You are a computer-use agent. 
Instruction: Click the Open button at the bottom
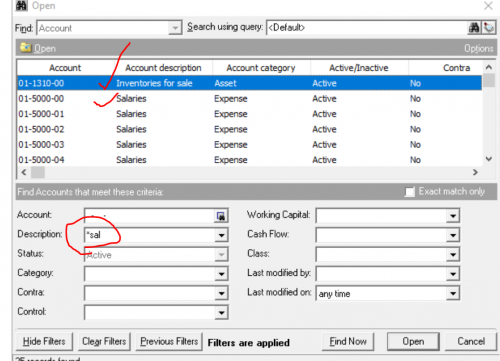(413, 341)
